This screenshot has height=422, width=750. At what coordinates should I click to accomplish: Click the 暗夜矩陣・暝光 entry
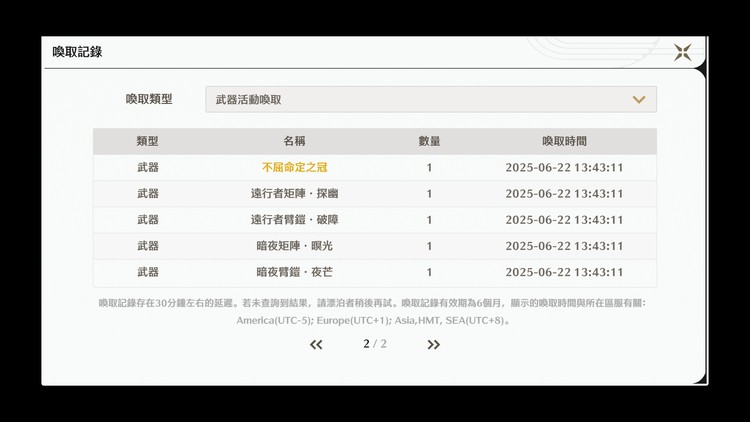click(x=295, y=246)
